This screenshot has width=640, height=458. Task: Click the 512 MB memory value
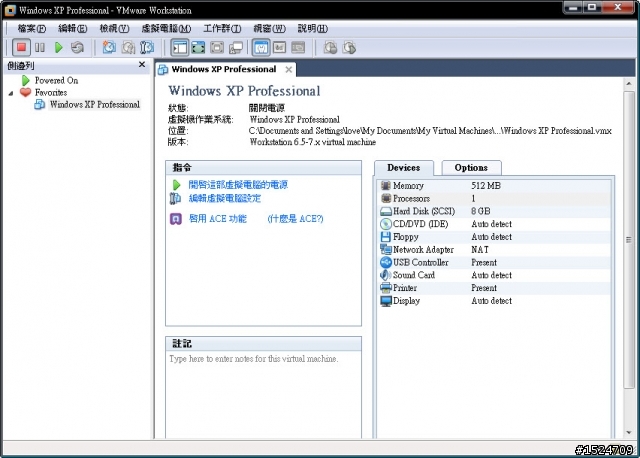coord(486,186)
